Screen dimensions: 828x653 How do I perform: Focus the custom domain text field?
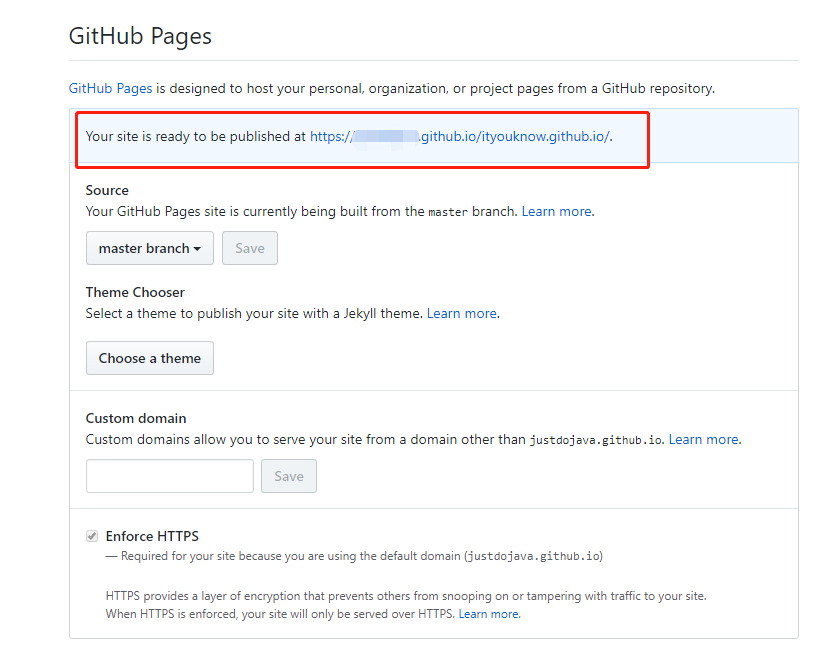coord(170,476)
